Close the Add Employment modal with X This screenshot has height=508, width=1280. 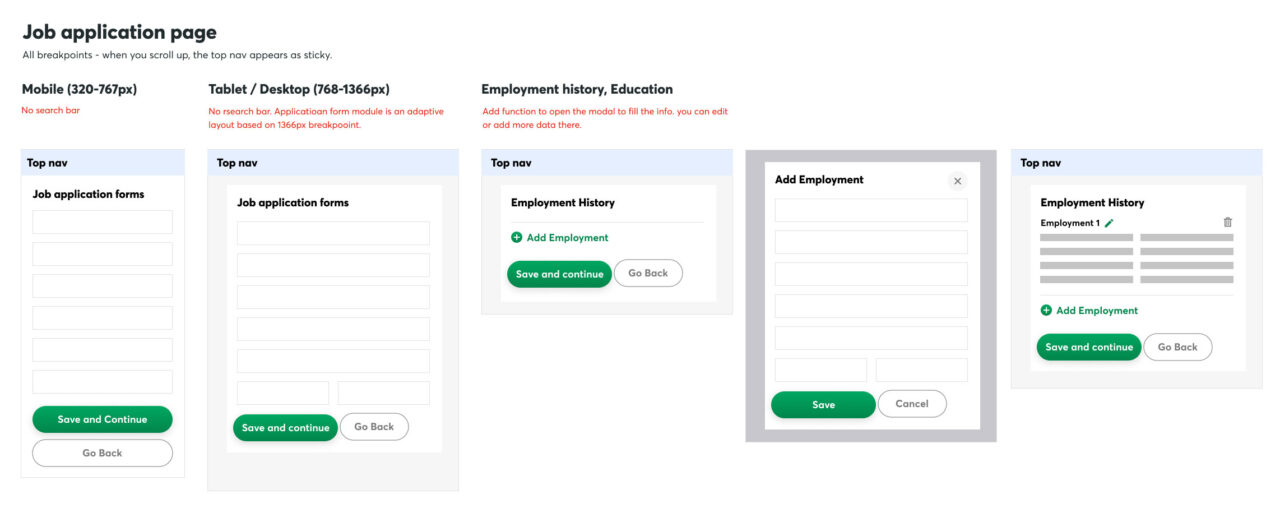(x=957, y=181)
